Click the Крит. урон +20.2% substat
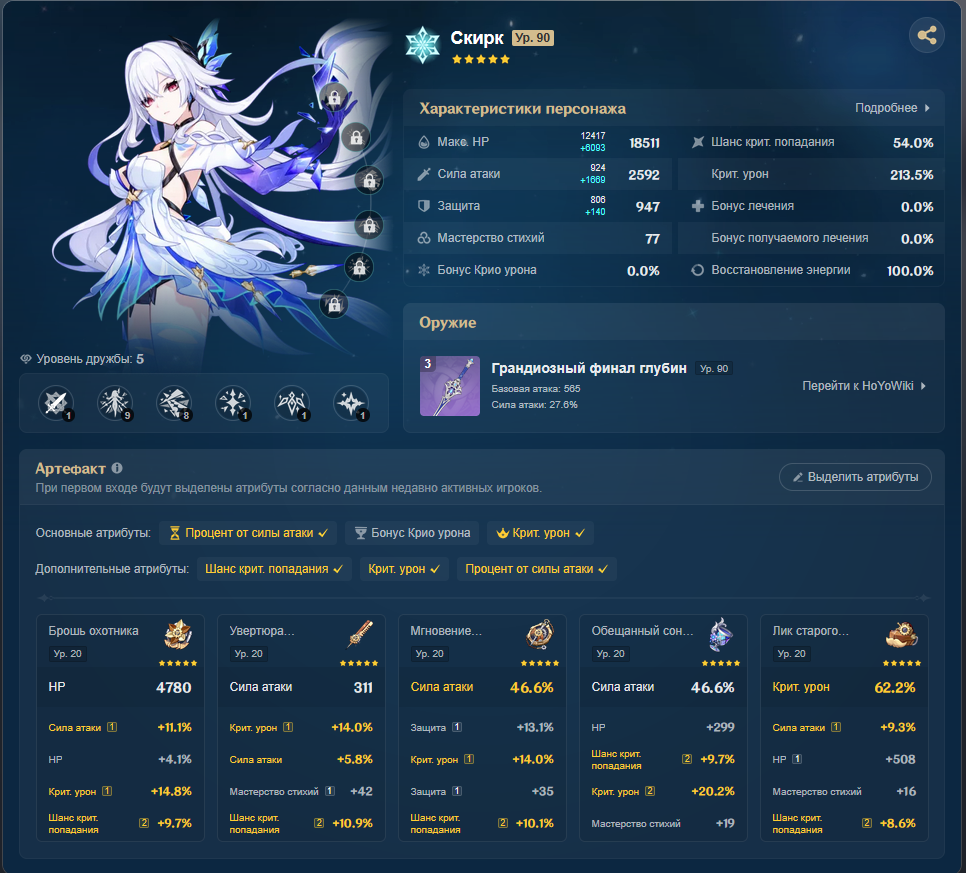The width and height of the screenshot is (966, 873). coord(663,791)
